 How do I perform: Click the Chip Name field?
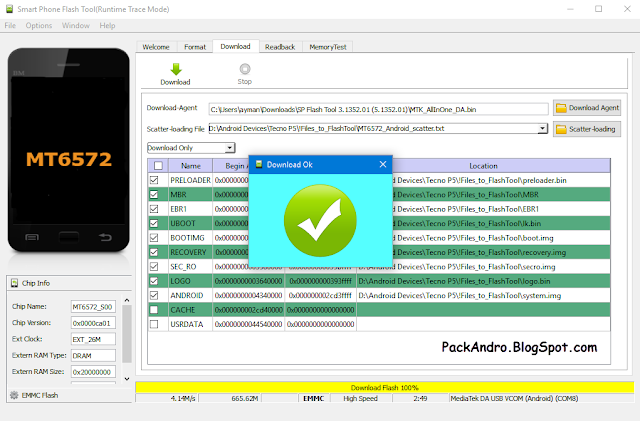click(x=93, y=307)
